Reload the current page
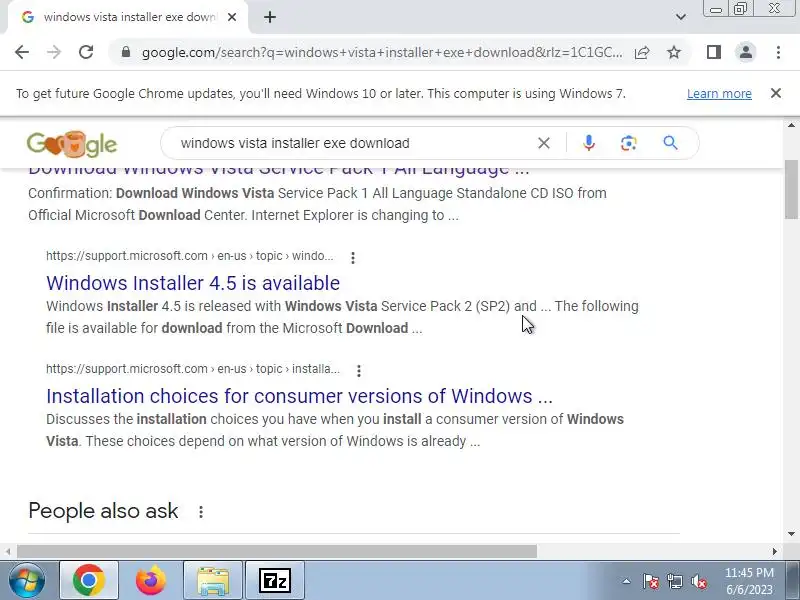Screen dimensions: 800x600 pos(86,52)
